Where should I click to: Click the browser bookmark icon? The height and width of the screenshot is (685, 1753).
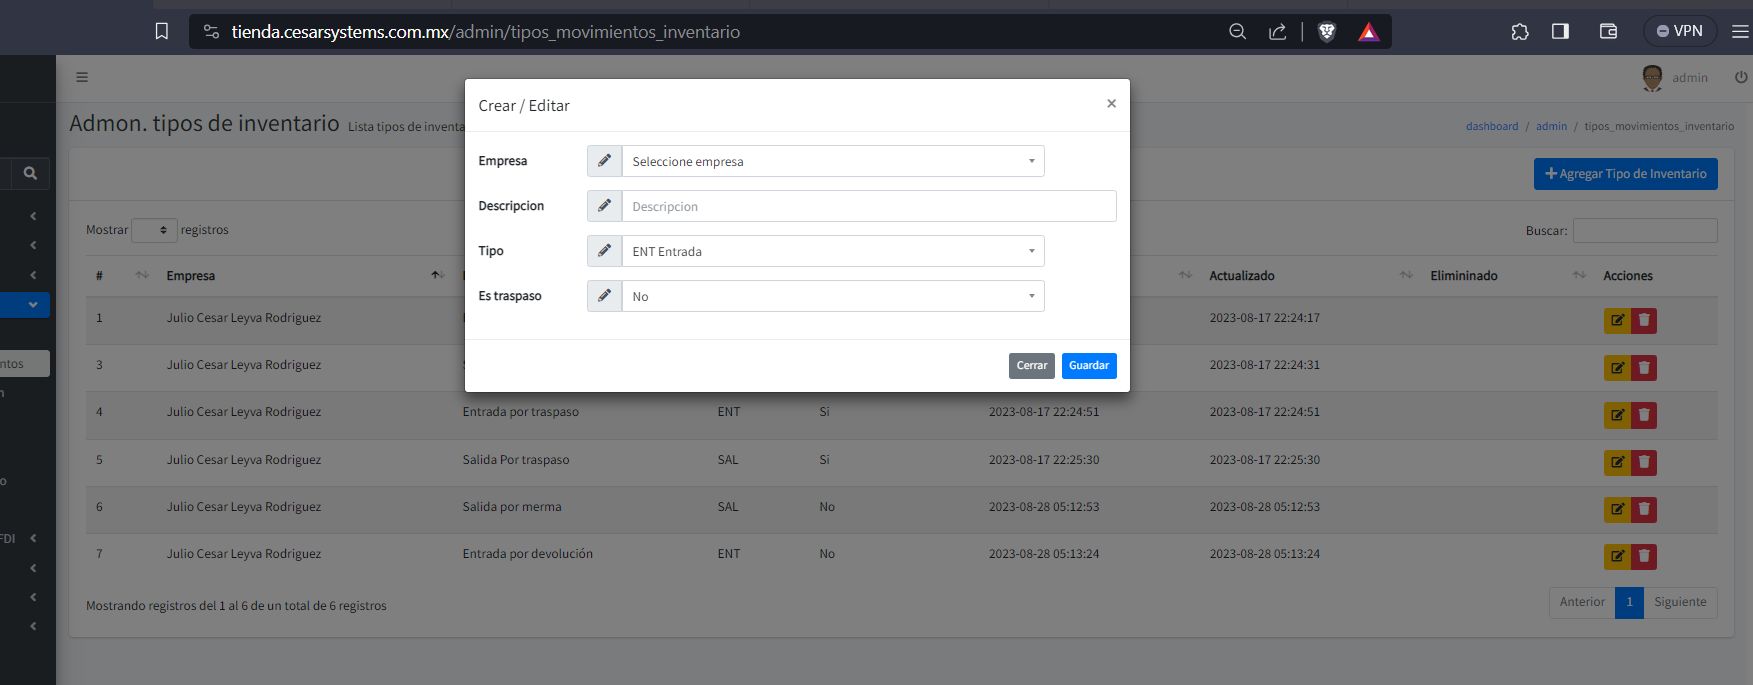click(x=161, y=32)
